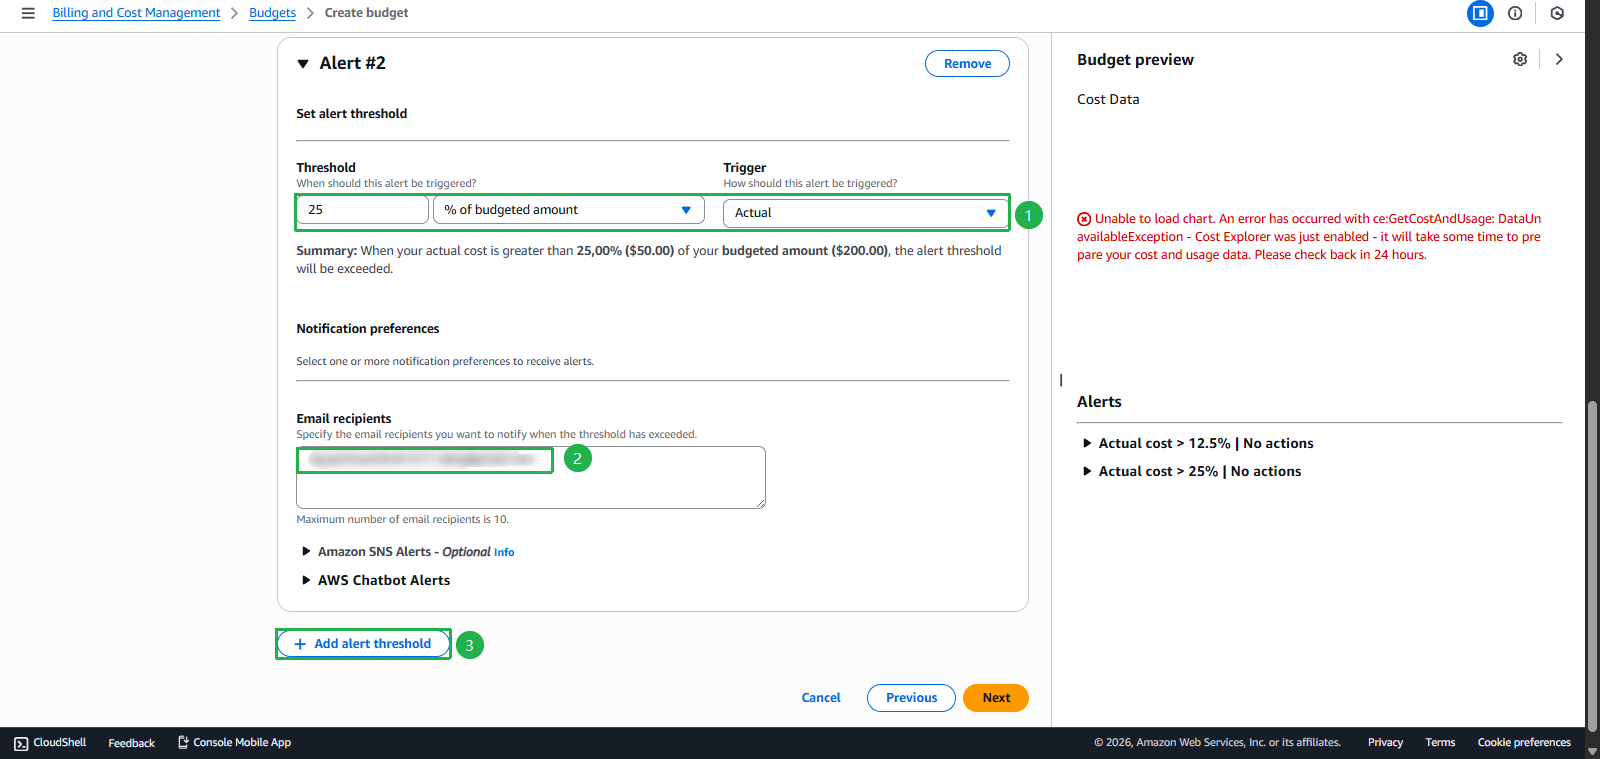
Task: Click the Add alert threshold button
Action: pos(363,644)
